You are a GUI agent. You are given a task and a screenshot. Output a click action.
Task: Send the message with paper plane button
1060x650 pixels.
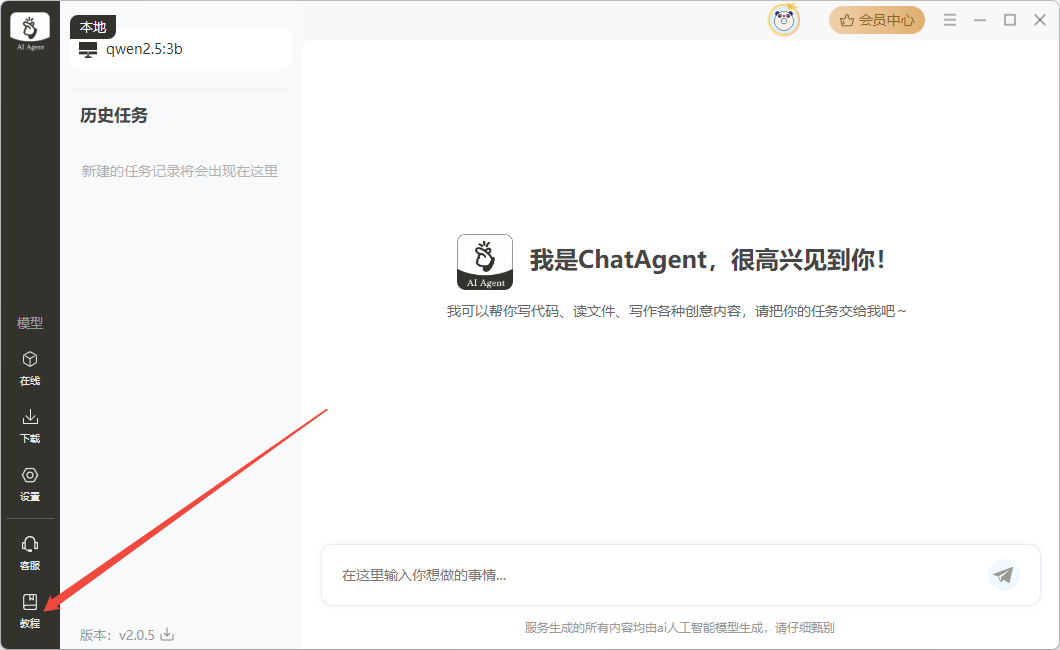coord(1003,575)
